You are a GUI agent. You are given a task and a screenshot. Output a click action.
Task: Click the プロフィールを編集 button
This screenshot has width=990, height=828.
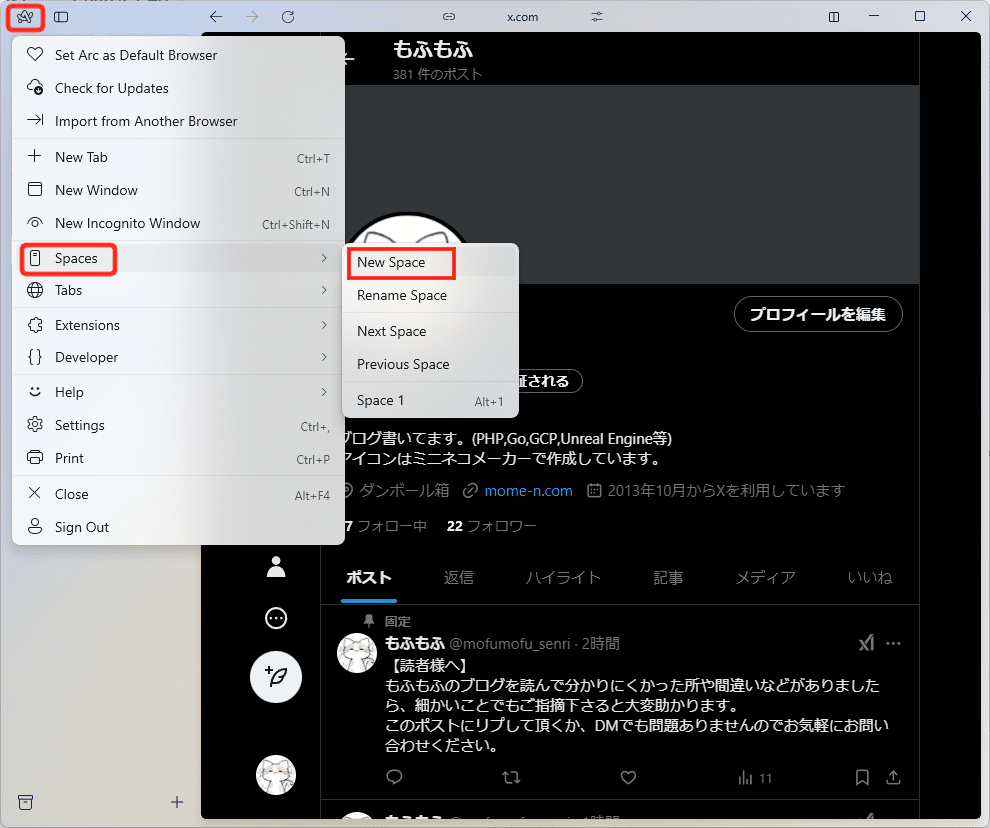click(x=818, y=313)
